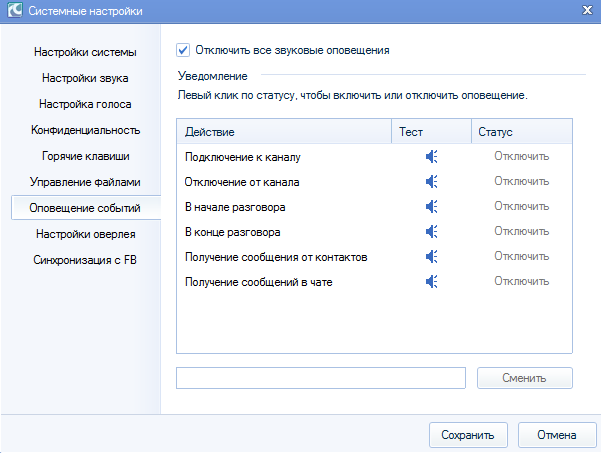Screen dimensions: 601x453
Task: Open Настройки системы section
Action: pyautogui.click(x=85, y=52)
